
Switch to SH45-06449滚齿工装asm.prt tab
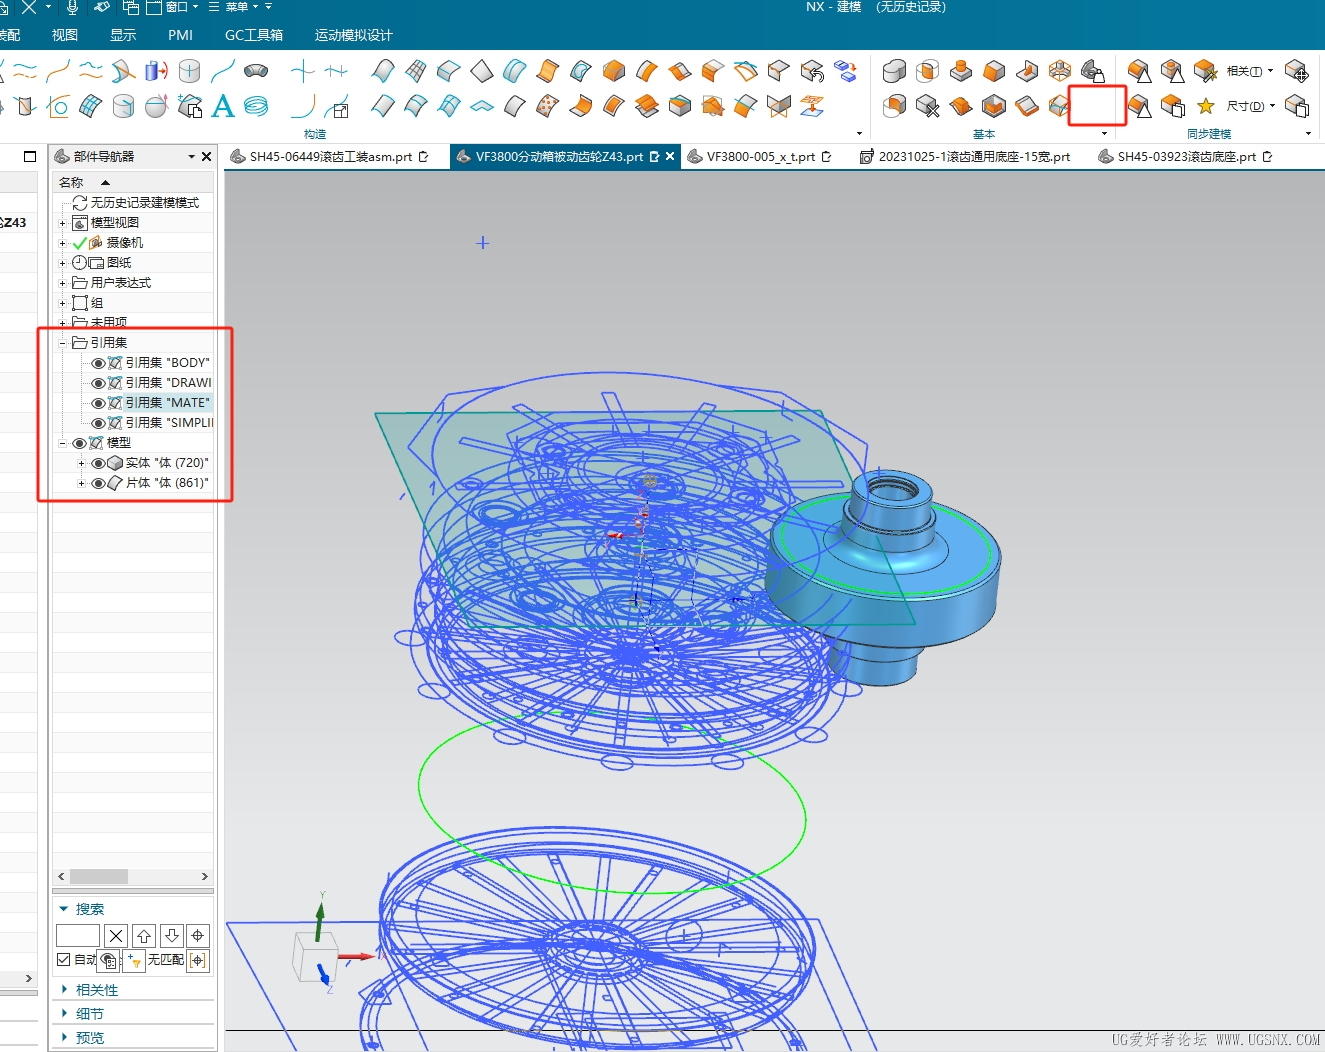329,157
